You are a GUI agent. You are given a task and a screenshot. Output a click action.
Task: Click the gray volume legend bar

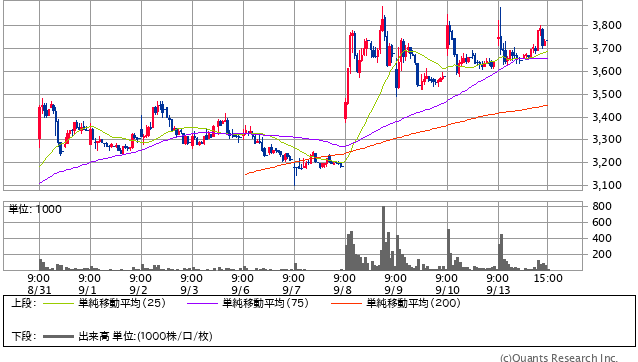pos(59,336)
